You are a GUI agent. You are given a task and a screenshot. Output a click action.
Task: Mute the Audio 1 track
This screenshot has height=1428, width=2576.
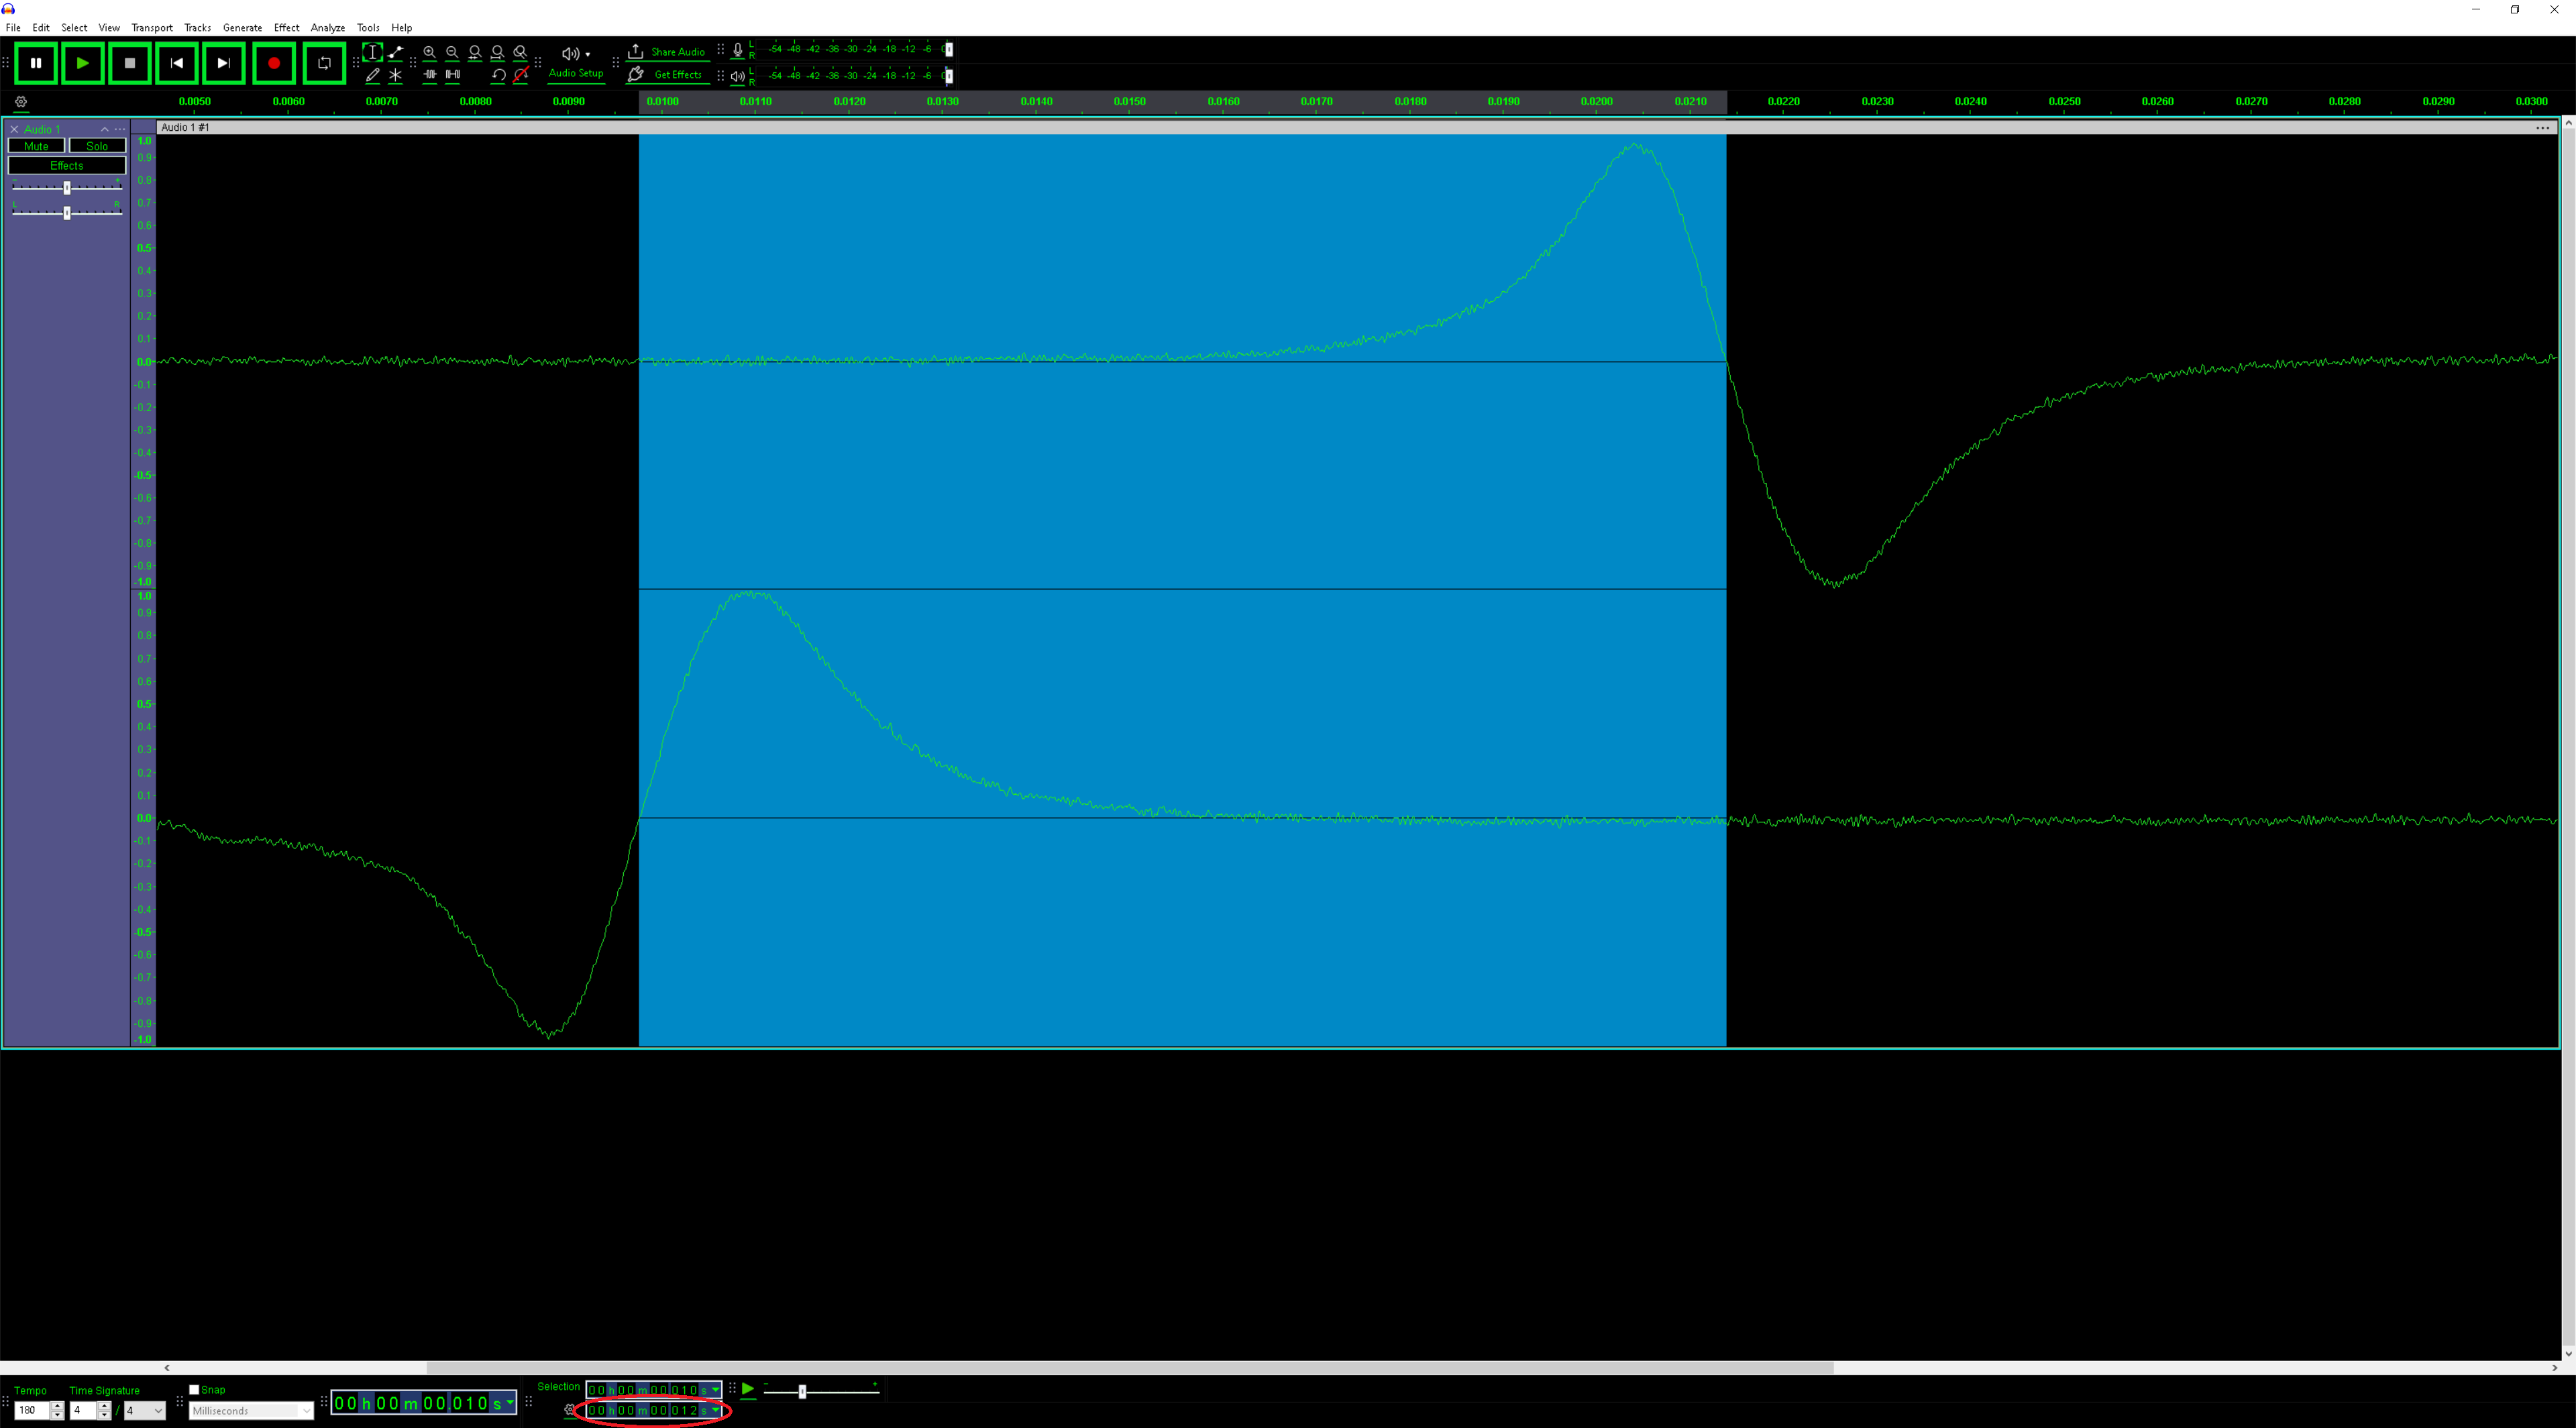click(36, 146)
